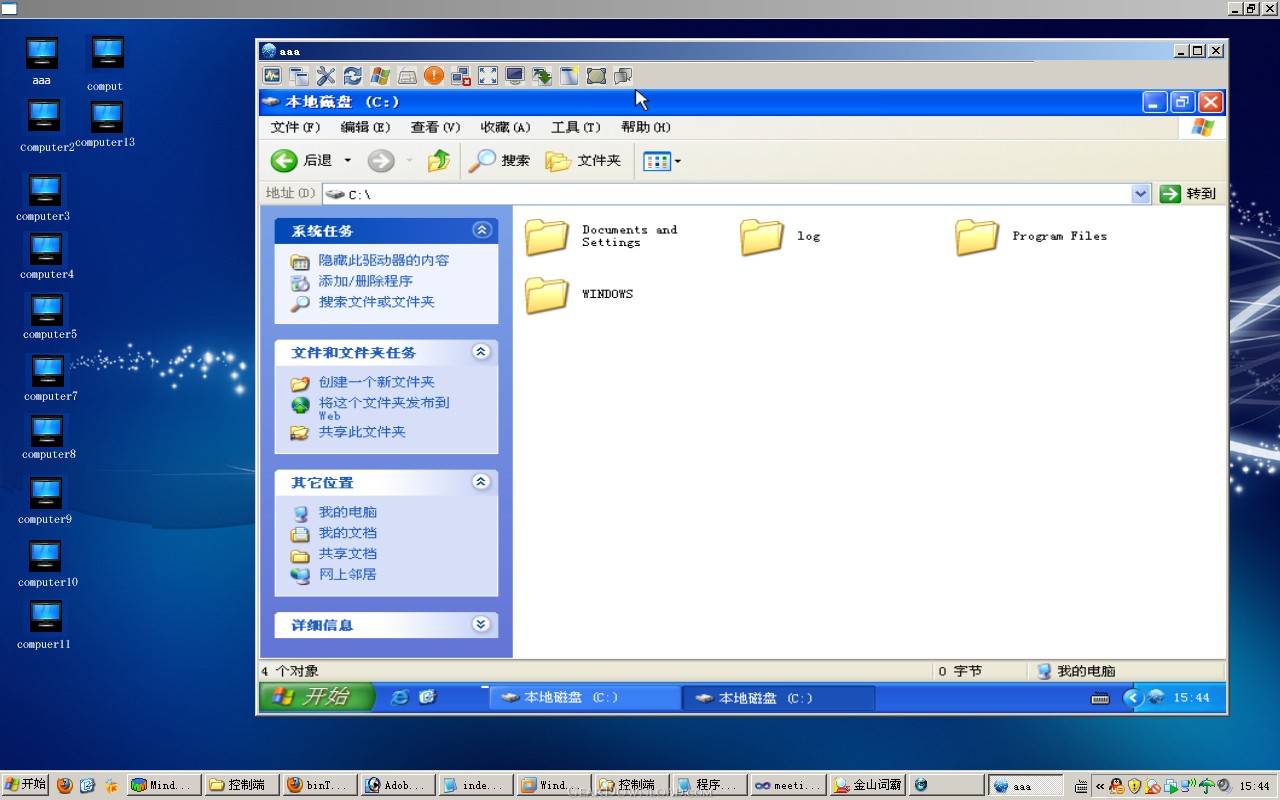
Task: Click the new window sparkle icon
Action: point(568,76)
